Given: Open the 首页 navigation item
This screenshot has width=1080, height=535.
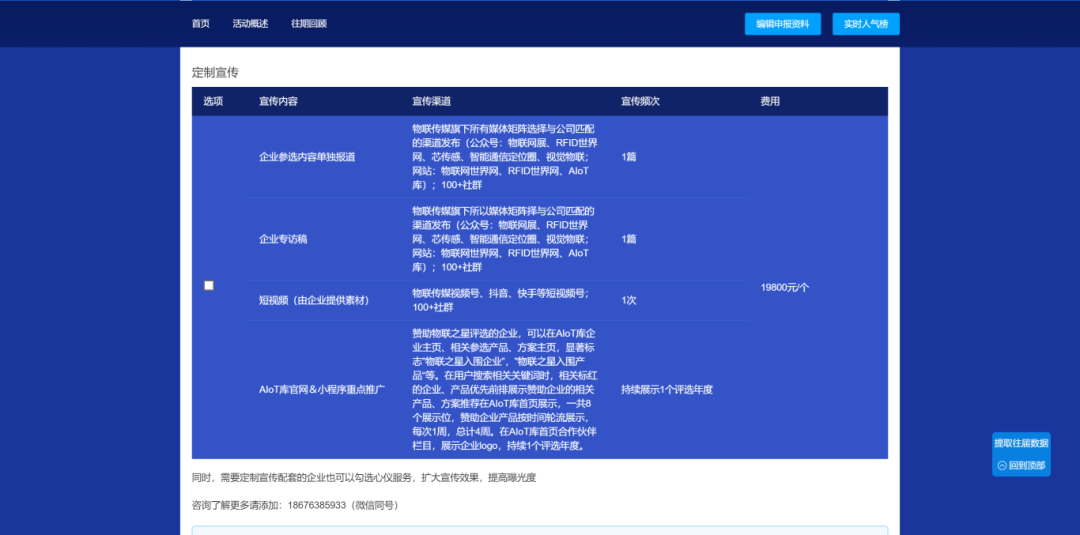Looking at the screenshot, I should [x=200, y=23].
